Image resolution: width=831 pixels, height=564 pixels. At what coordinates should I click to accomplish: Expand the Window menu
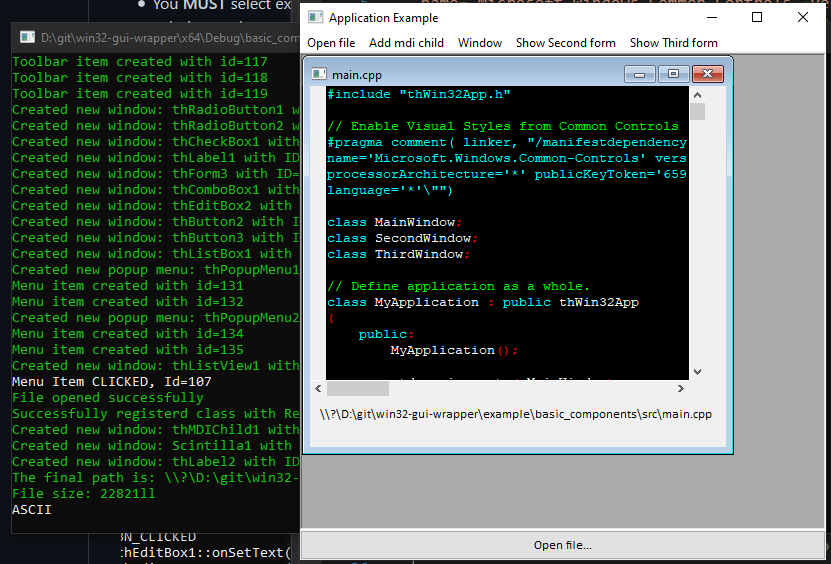480,43
